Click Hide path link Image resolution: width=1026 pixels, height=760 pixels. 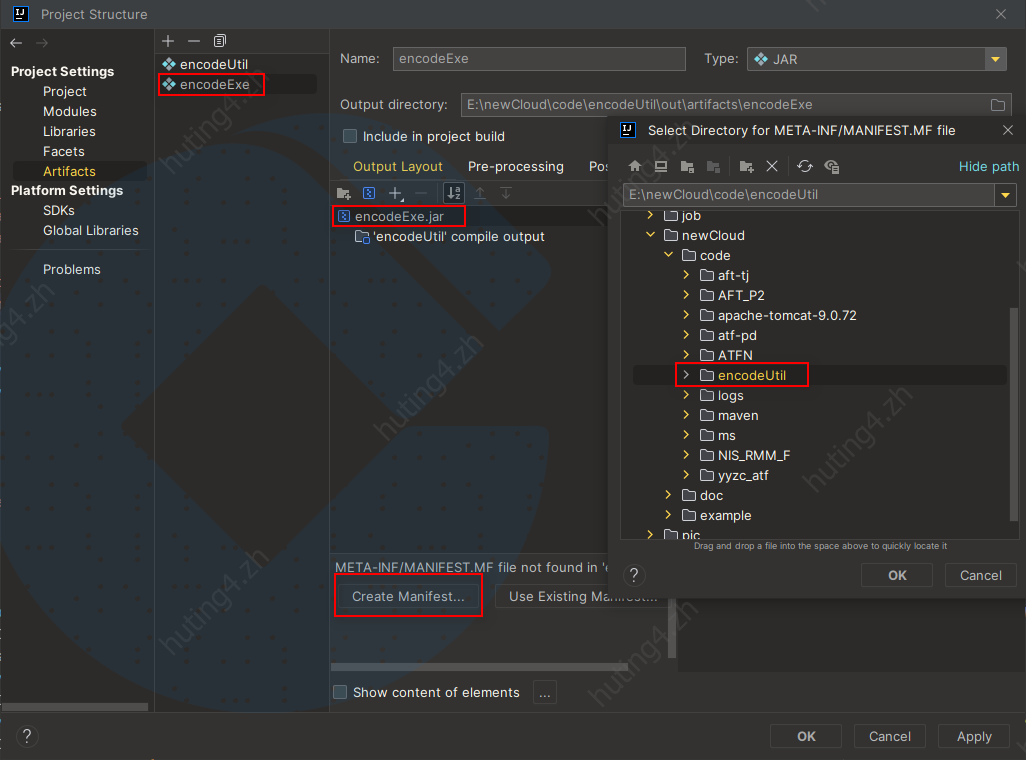[989, 166]
